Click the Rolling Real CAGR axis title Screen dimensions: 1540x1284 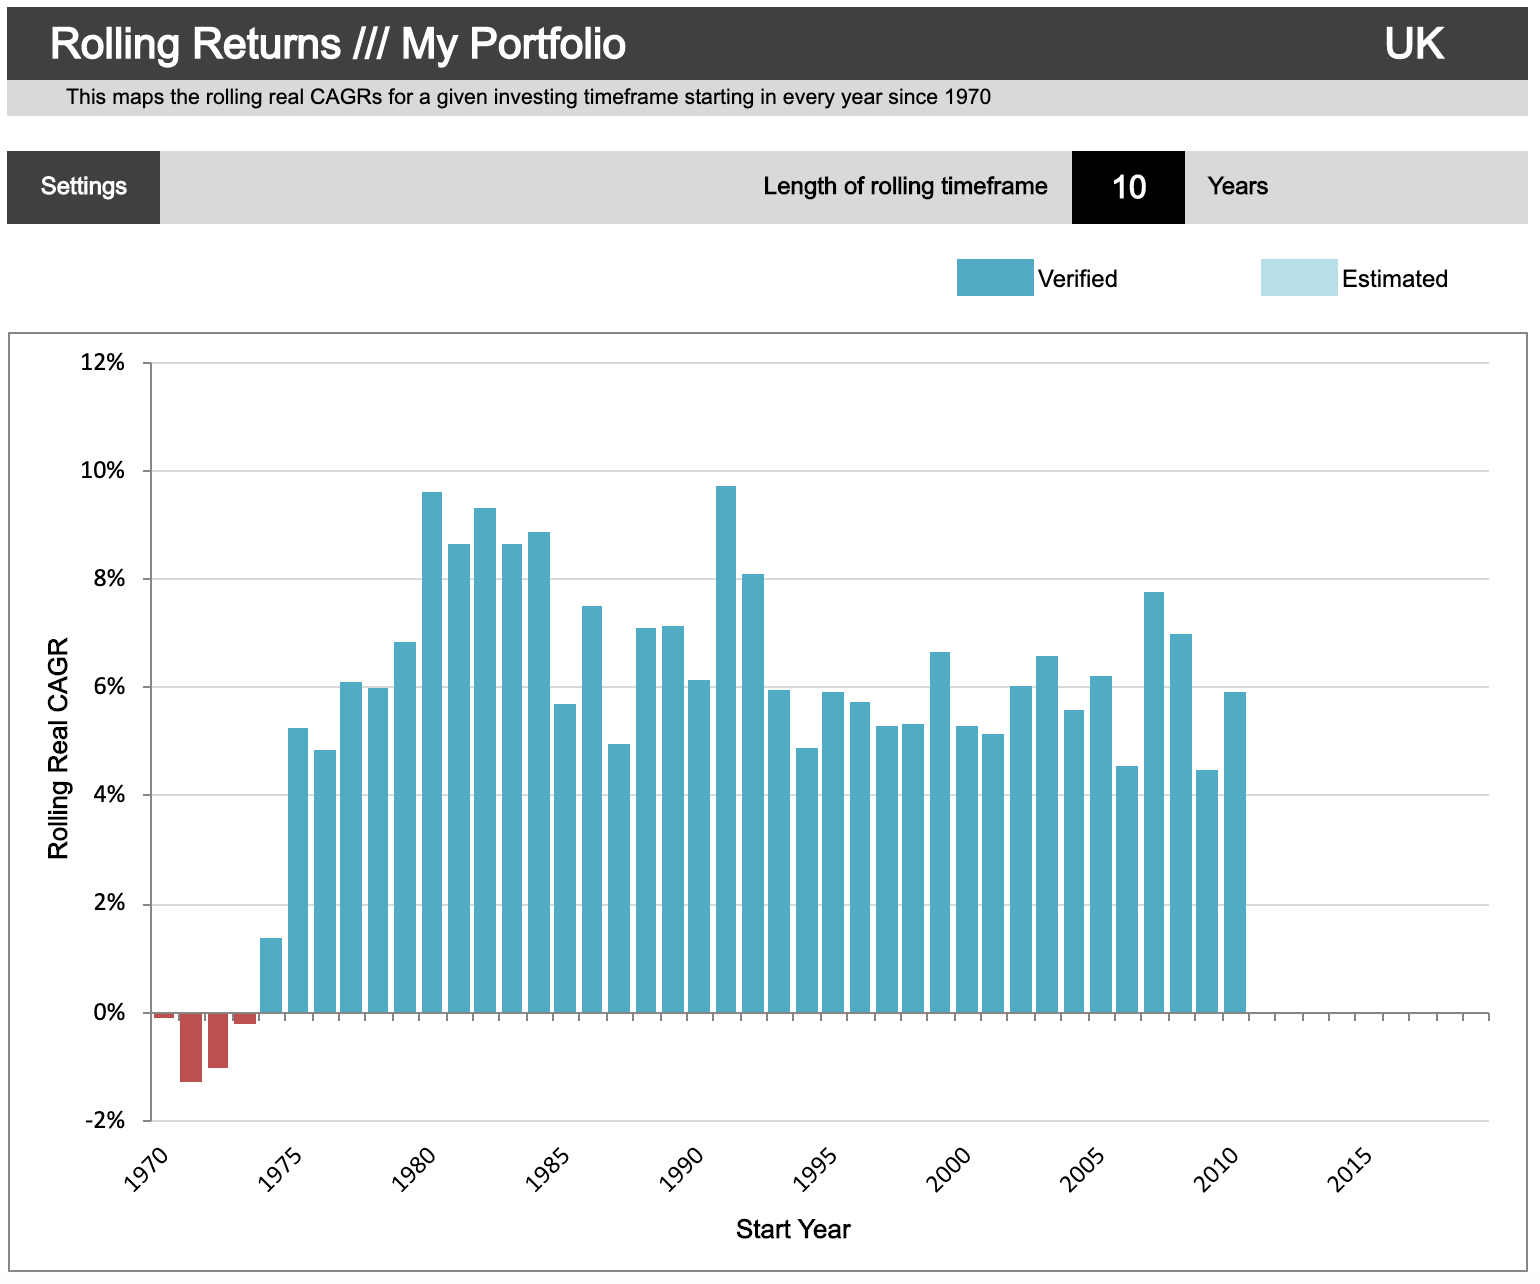pyautogui.click(x=59, y=748)
